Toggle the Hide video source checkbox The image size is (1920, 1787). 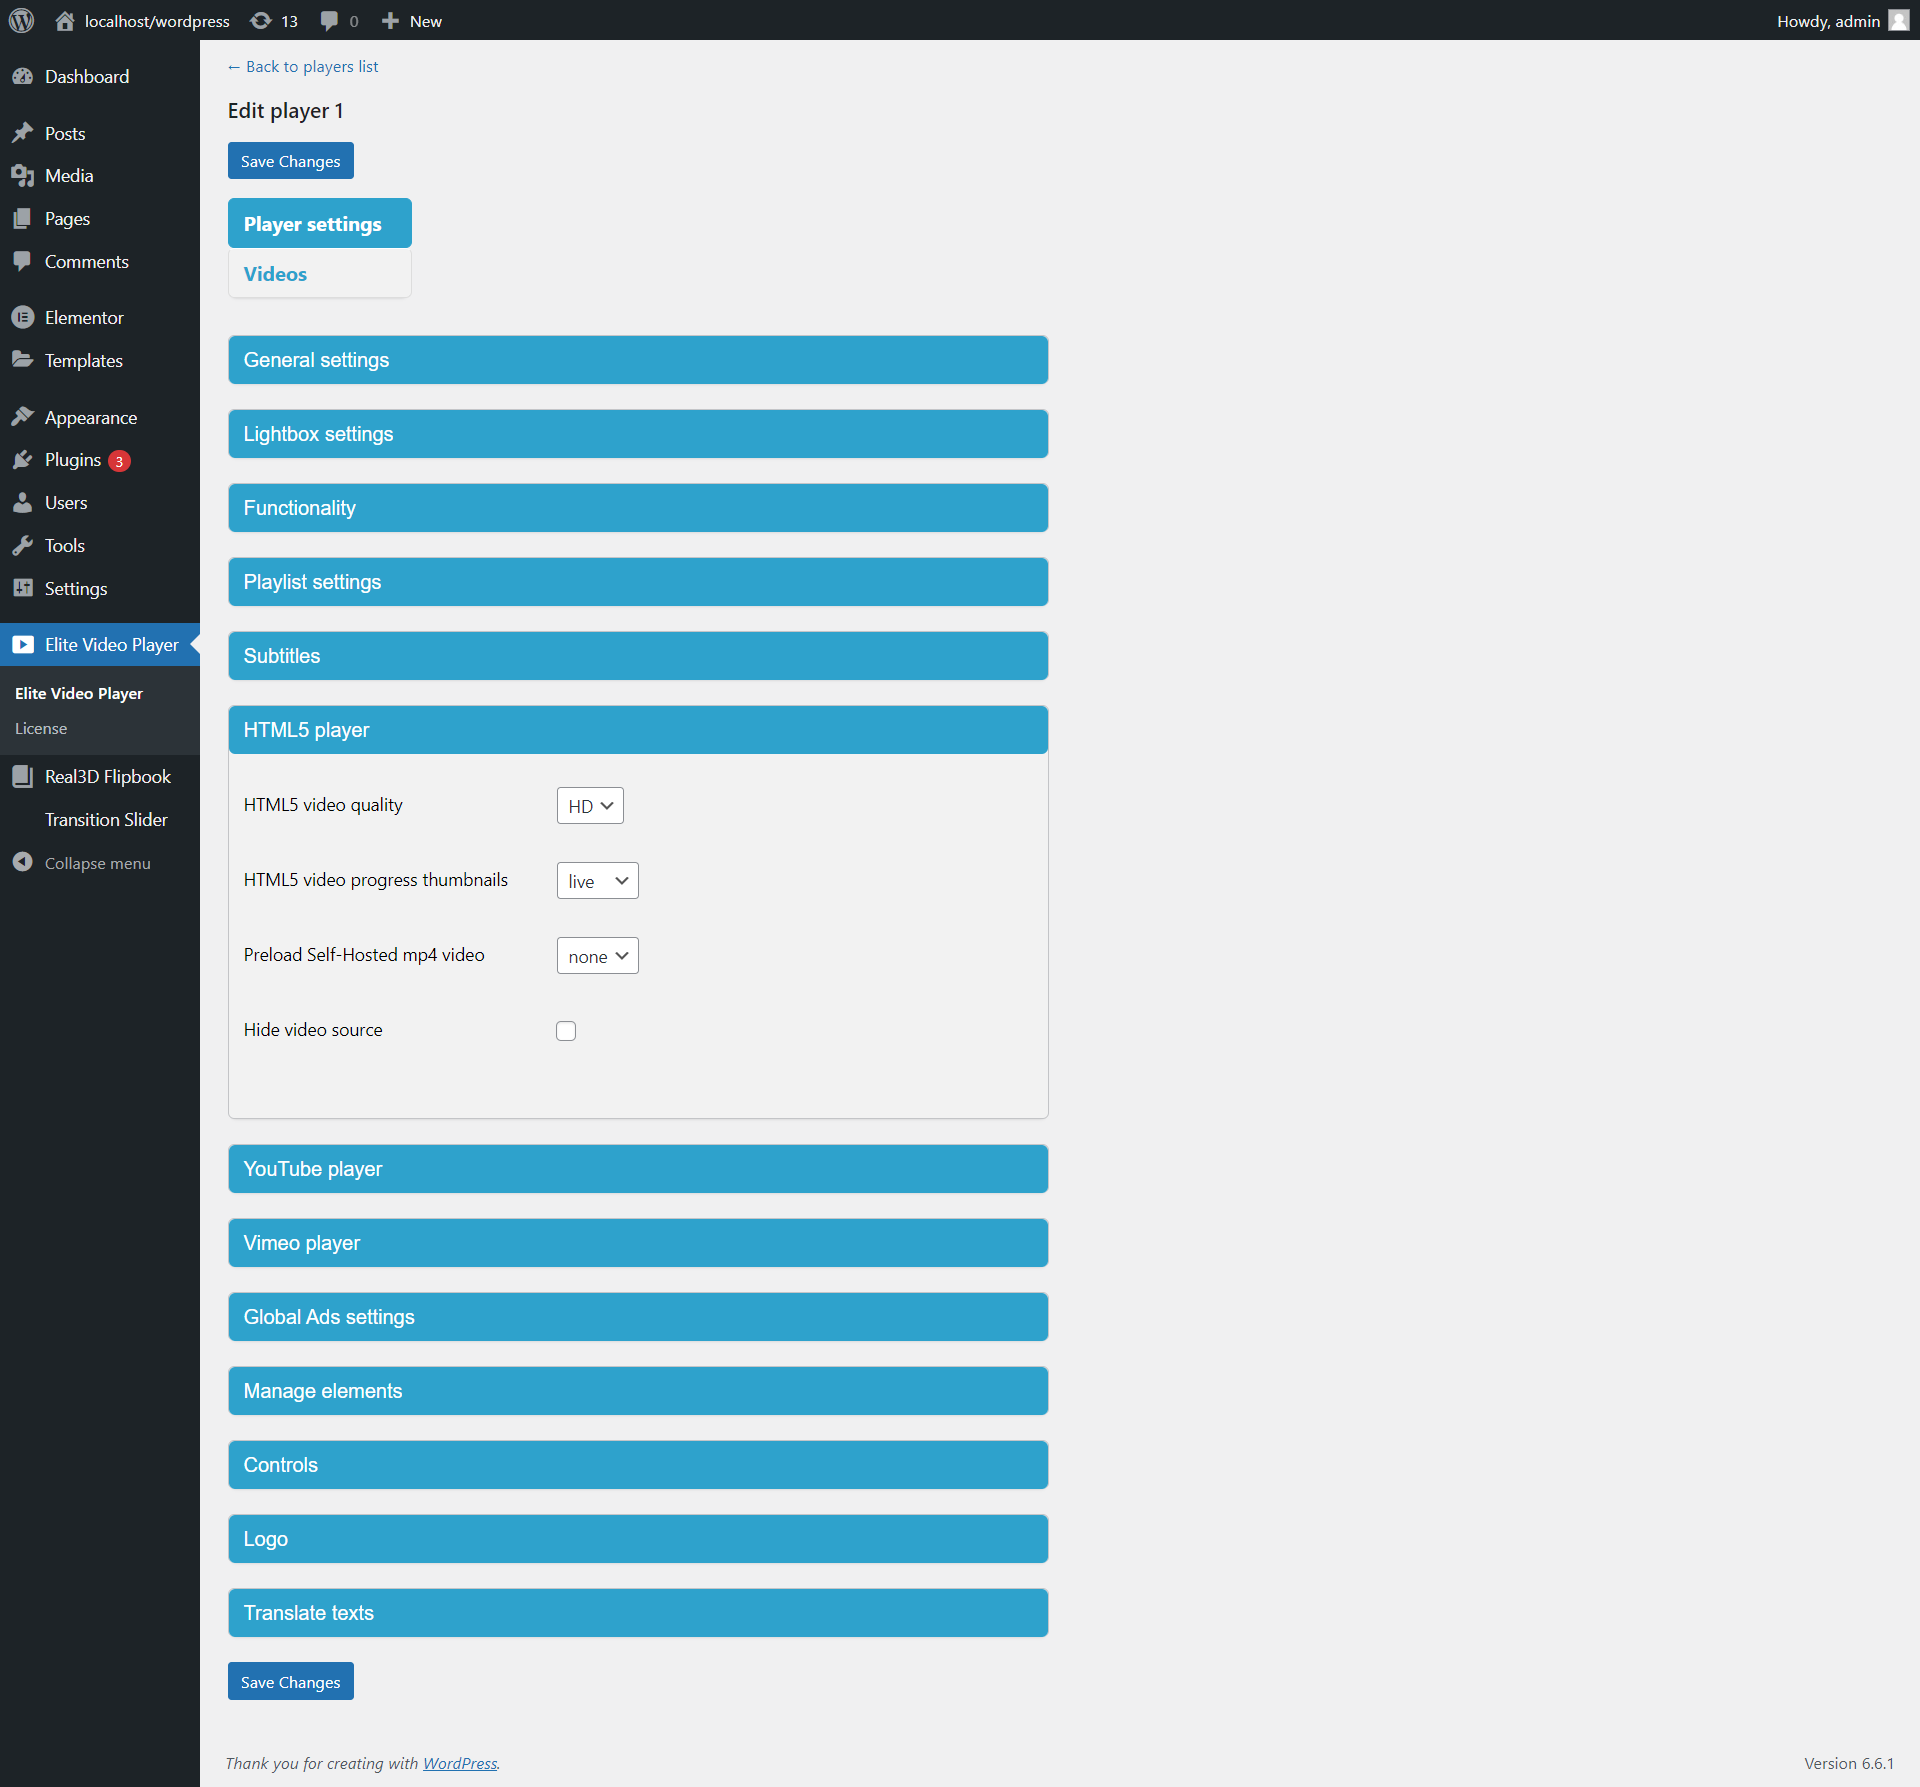click(x=566, y=1031)
